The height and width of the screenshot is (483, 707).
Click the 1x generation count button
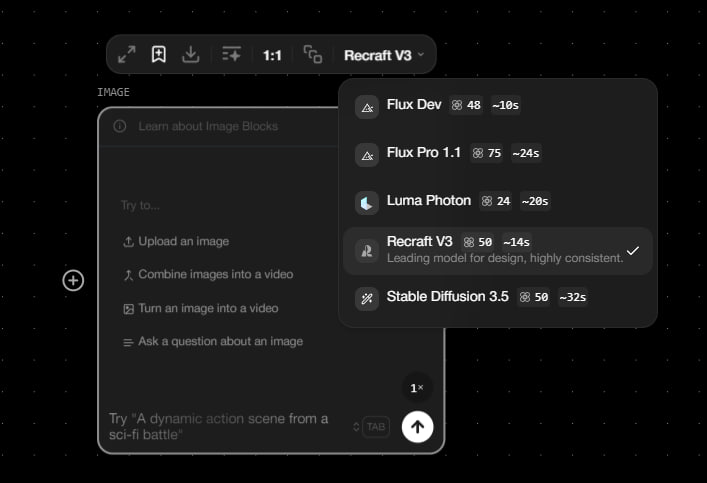click(417, 388)
